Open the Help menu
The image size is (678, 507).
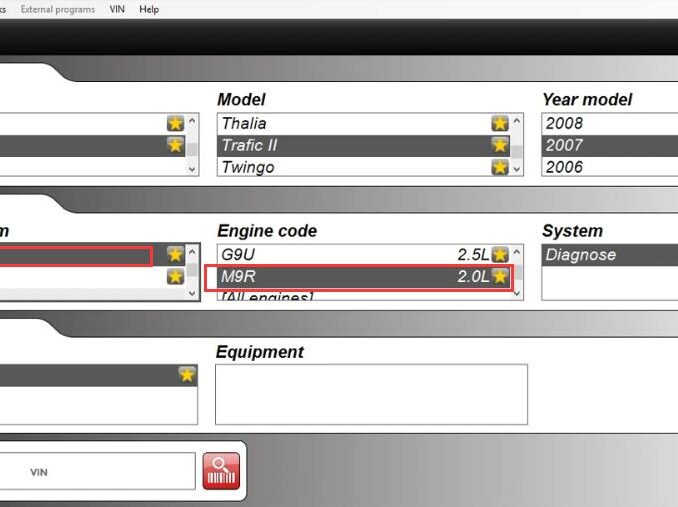coord(149,9)
